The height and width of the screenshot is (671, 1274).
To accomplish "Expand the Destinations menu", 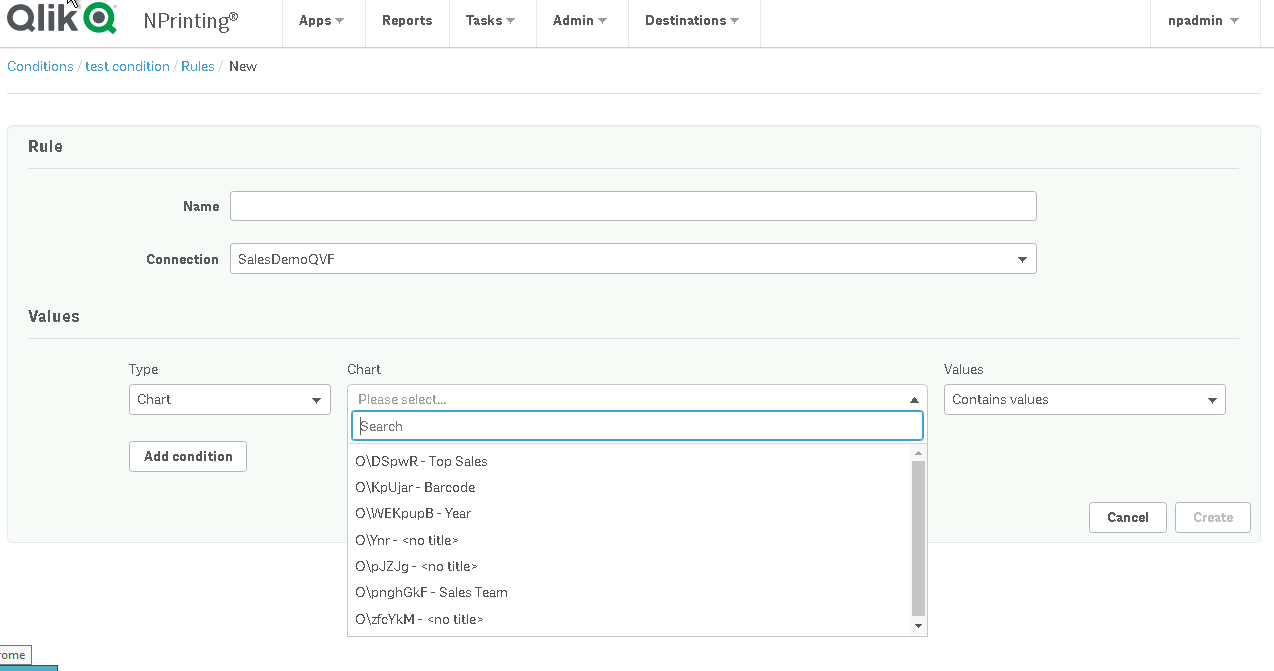I will [692, 21].
